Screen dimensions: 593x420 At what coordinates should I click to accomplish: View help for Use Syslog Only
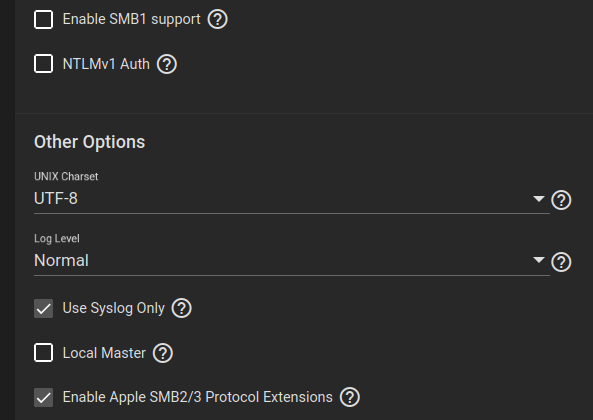(x=182, y=308)
